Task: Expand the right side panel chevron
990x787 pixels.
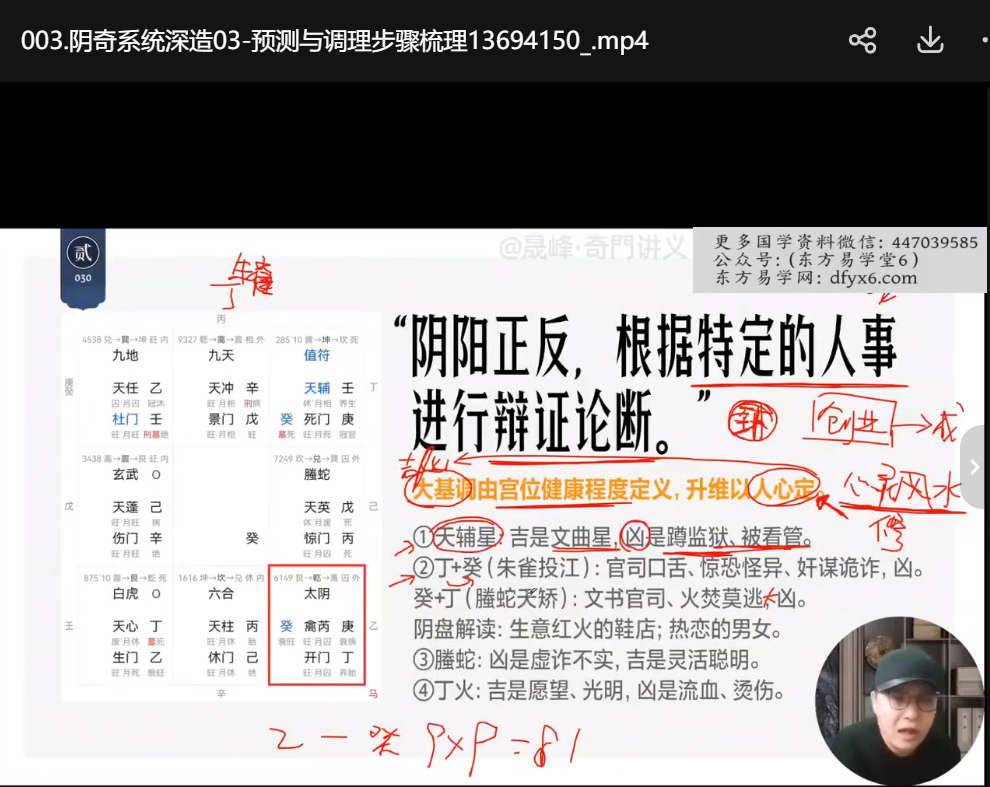Action: tap(974, 467)
